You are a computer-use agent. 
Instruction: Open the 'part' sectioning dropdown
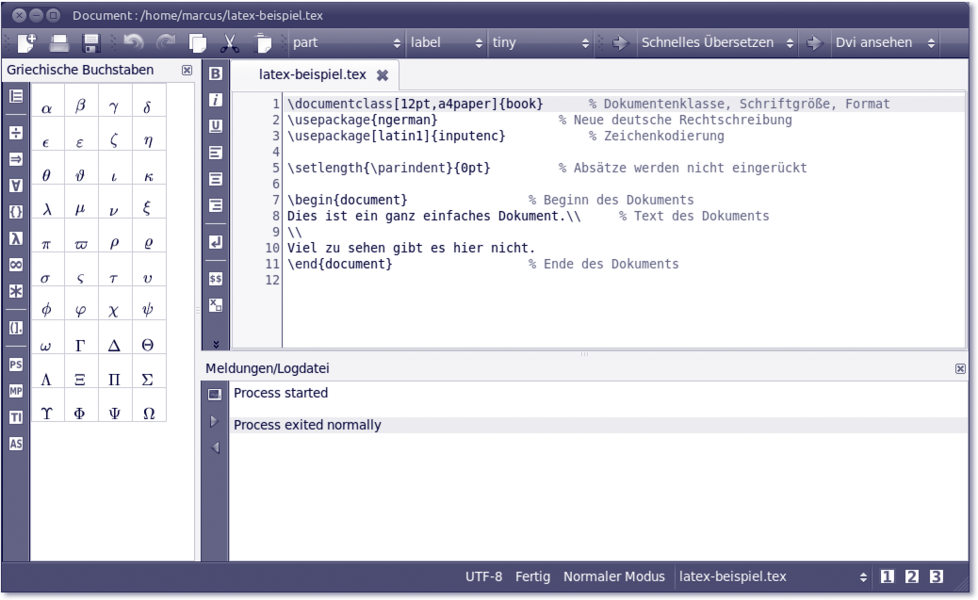coord(346,43)
